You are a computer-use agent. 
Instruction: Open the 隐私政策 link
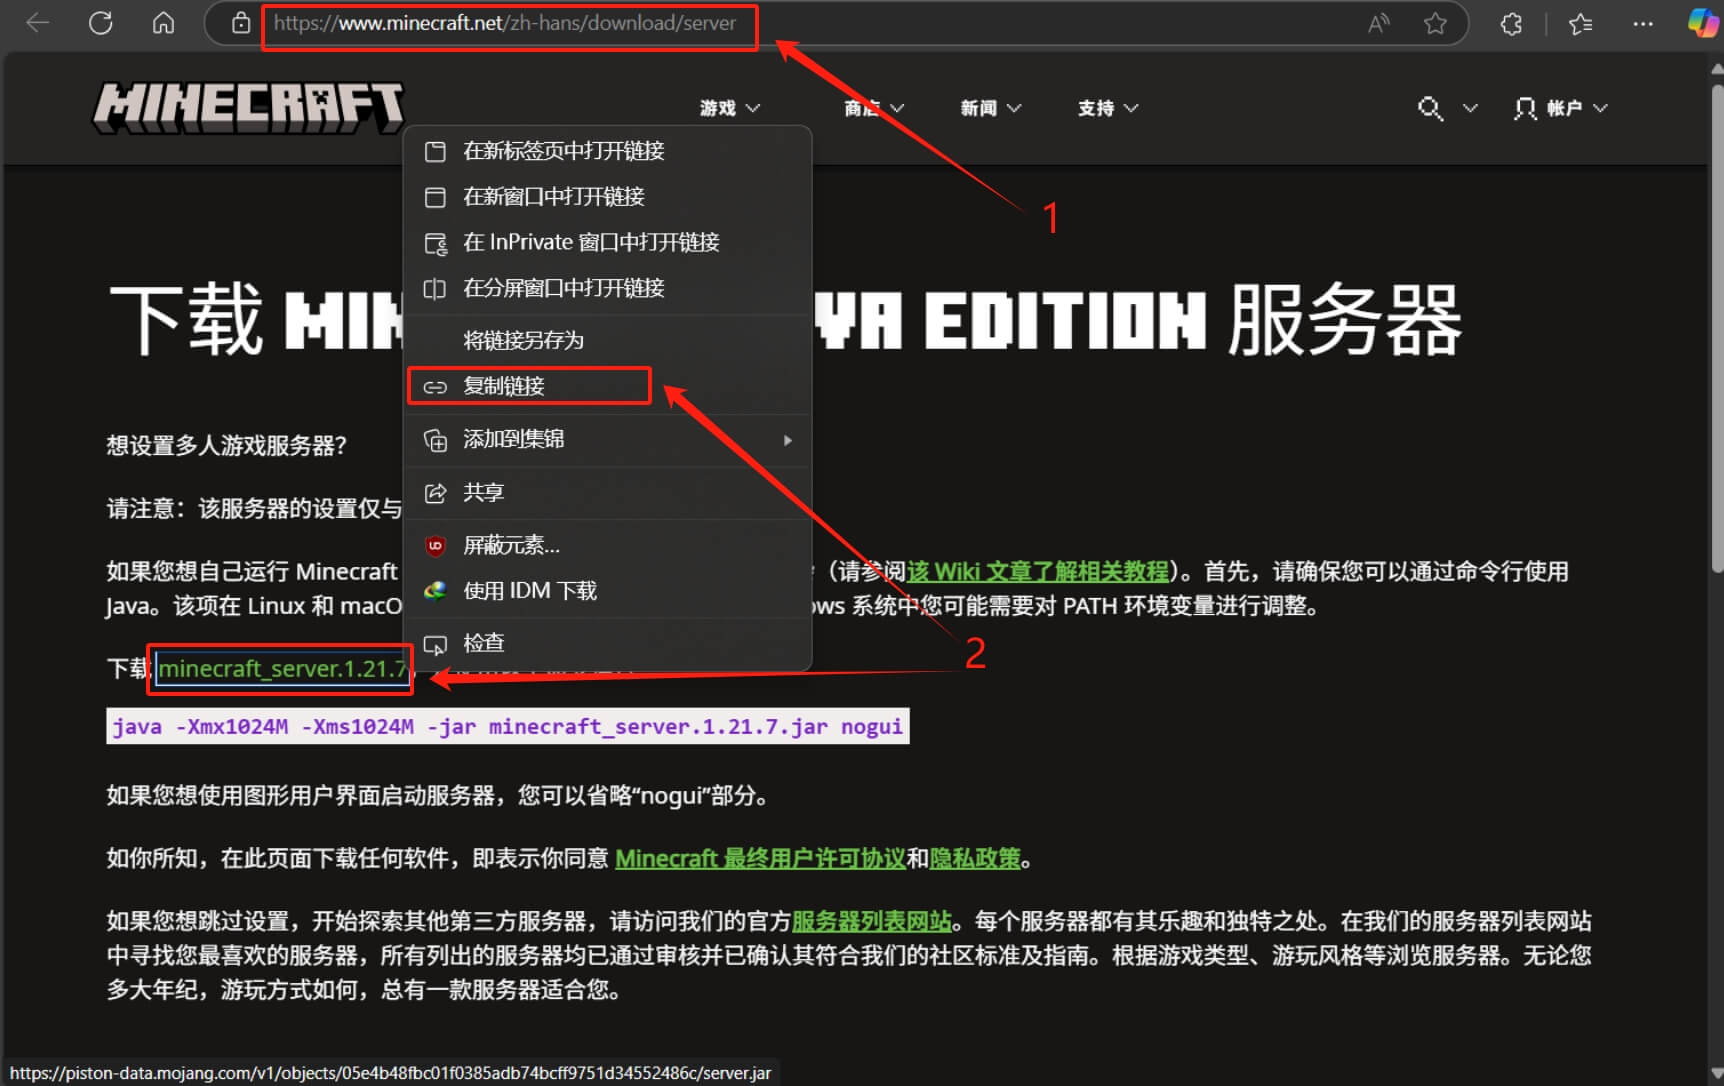pos(975,858)
